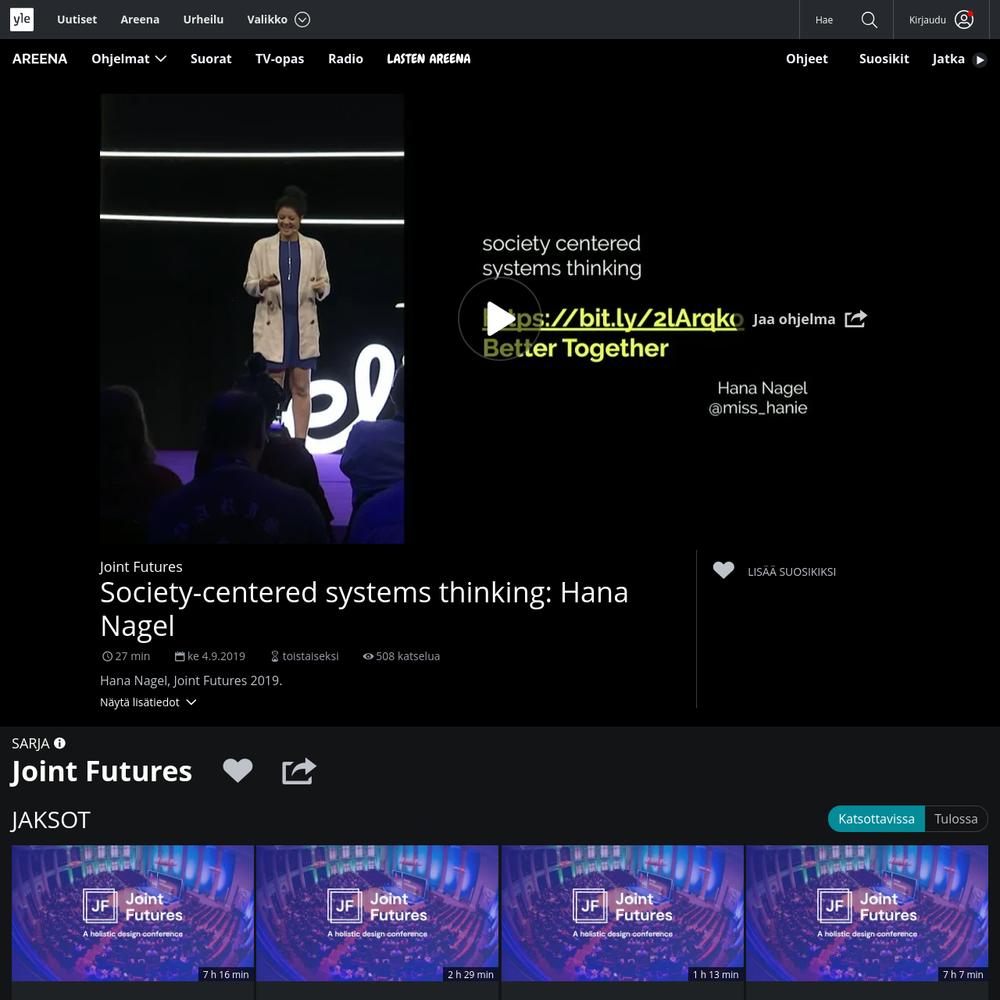Click the Sarja info icon
Image resolution: width=1000 pixels, height=1000 pixels.
59,743
